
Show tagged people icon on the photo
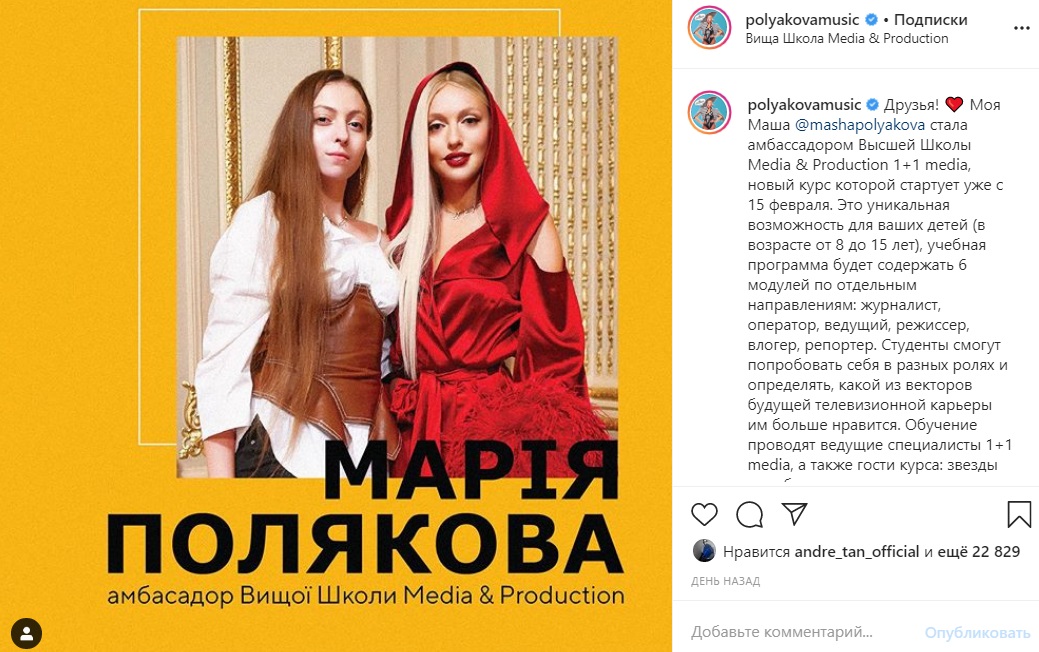coord(27,634)
